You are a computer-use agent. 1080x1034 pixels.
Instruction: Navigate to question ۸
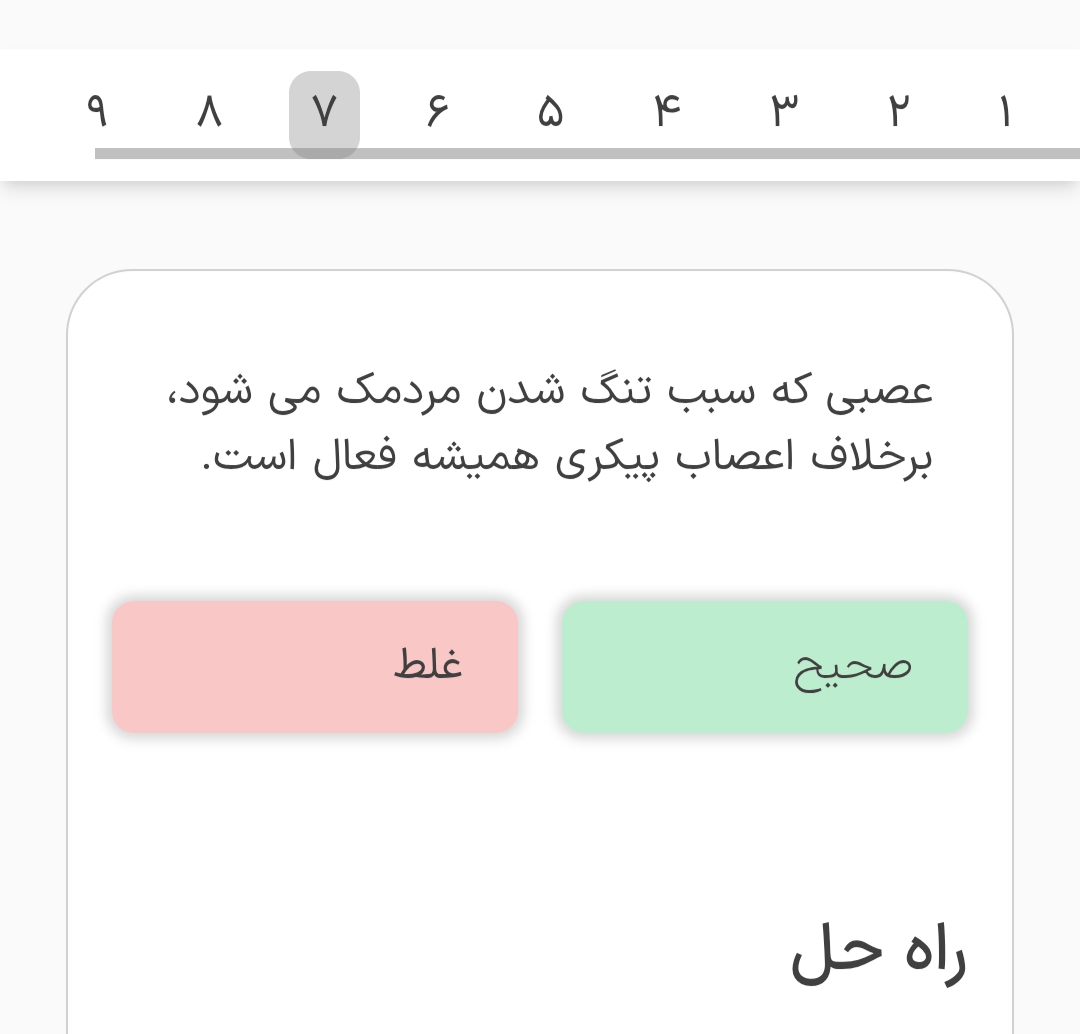[208, 112]
